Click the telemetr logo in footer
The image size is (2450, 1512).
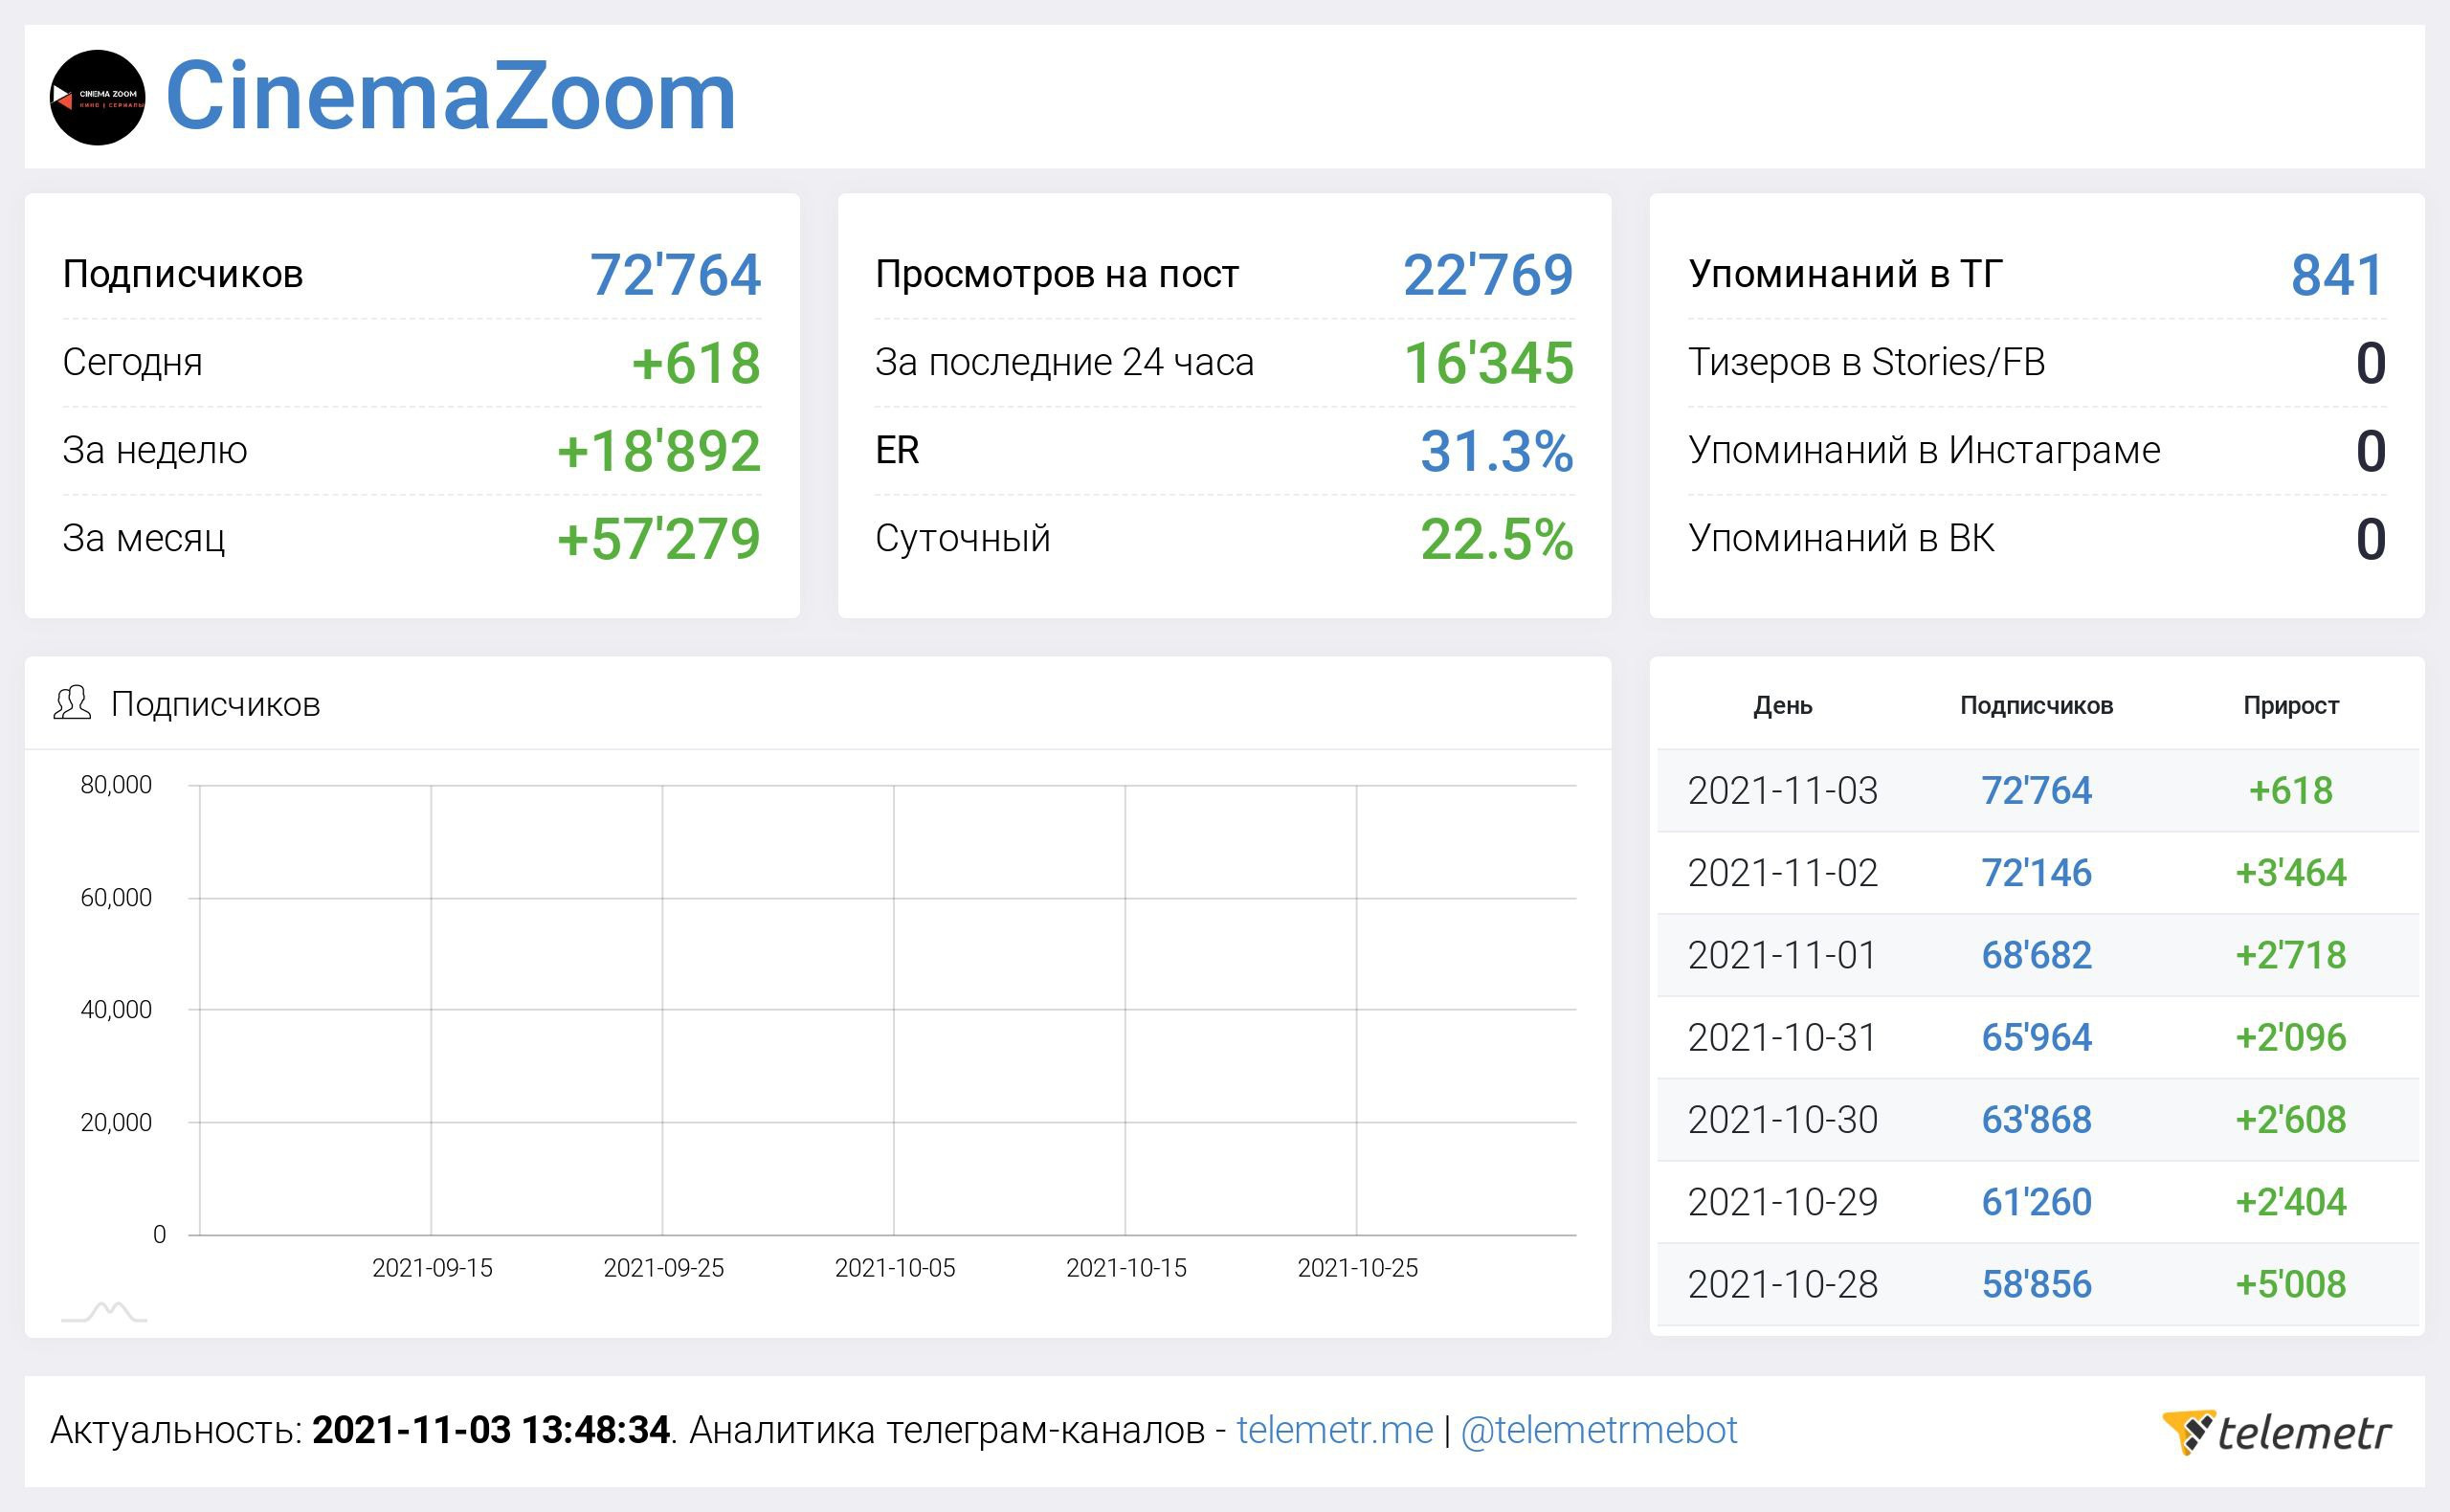(2276, 1432)
